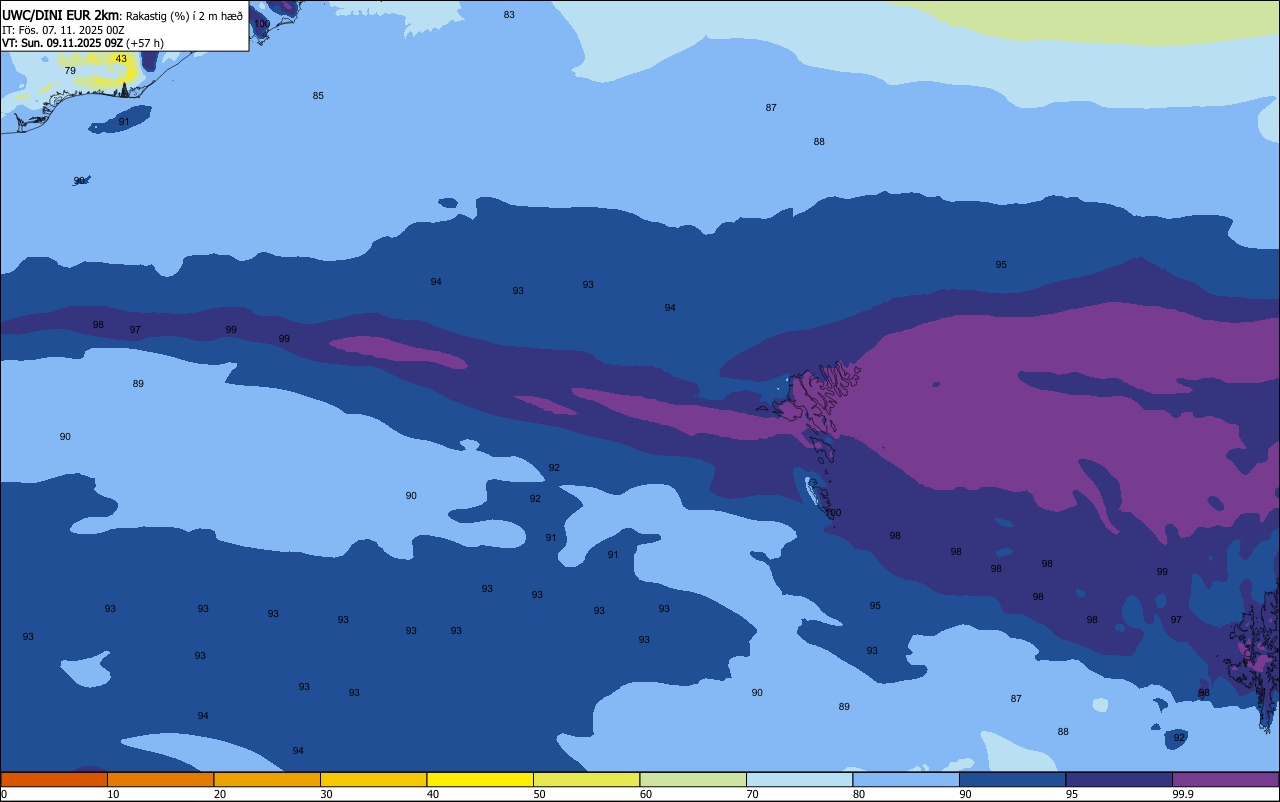Click the 30–40% amber legend swatch
This screenshot has width=1280, height=802.
(373, 779)
